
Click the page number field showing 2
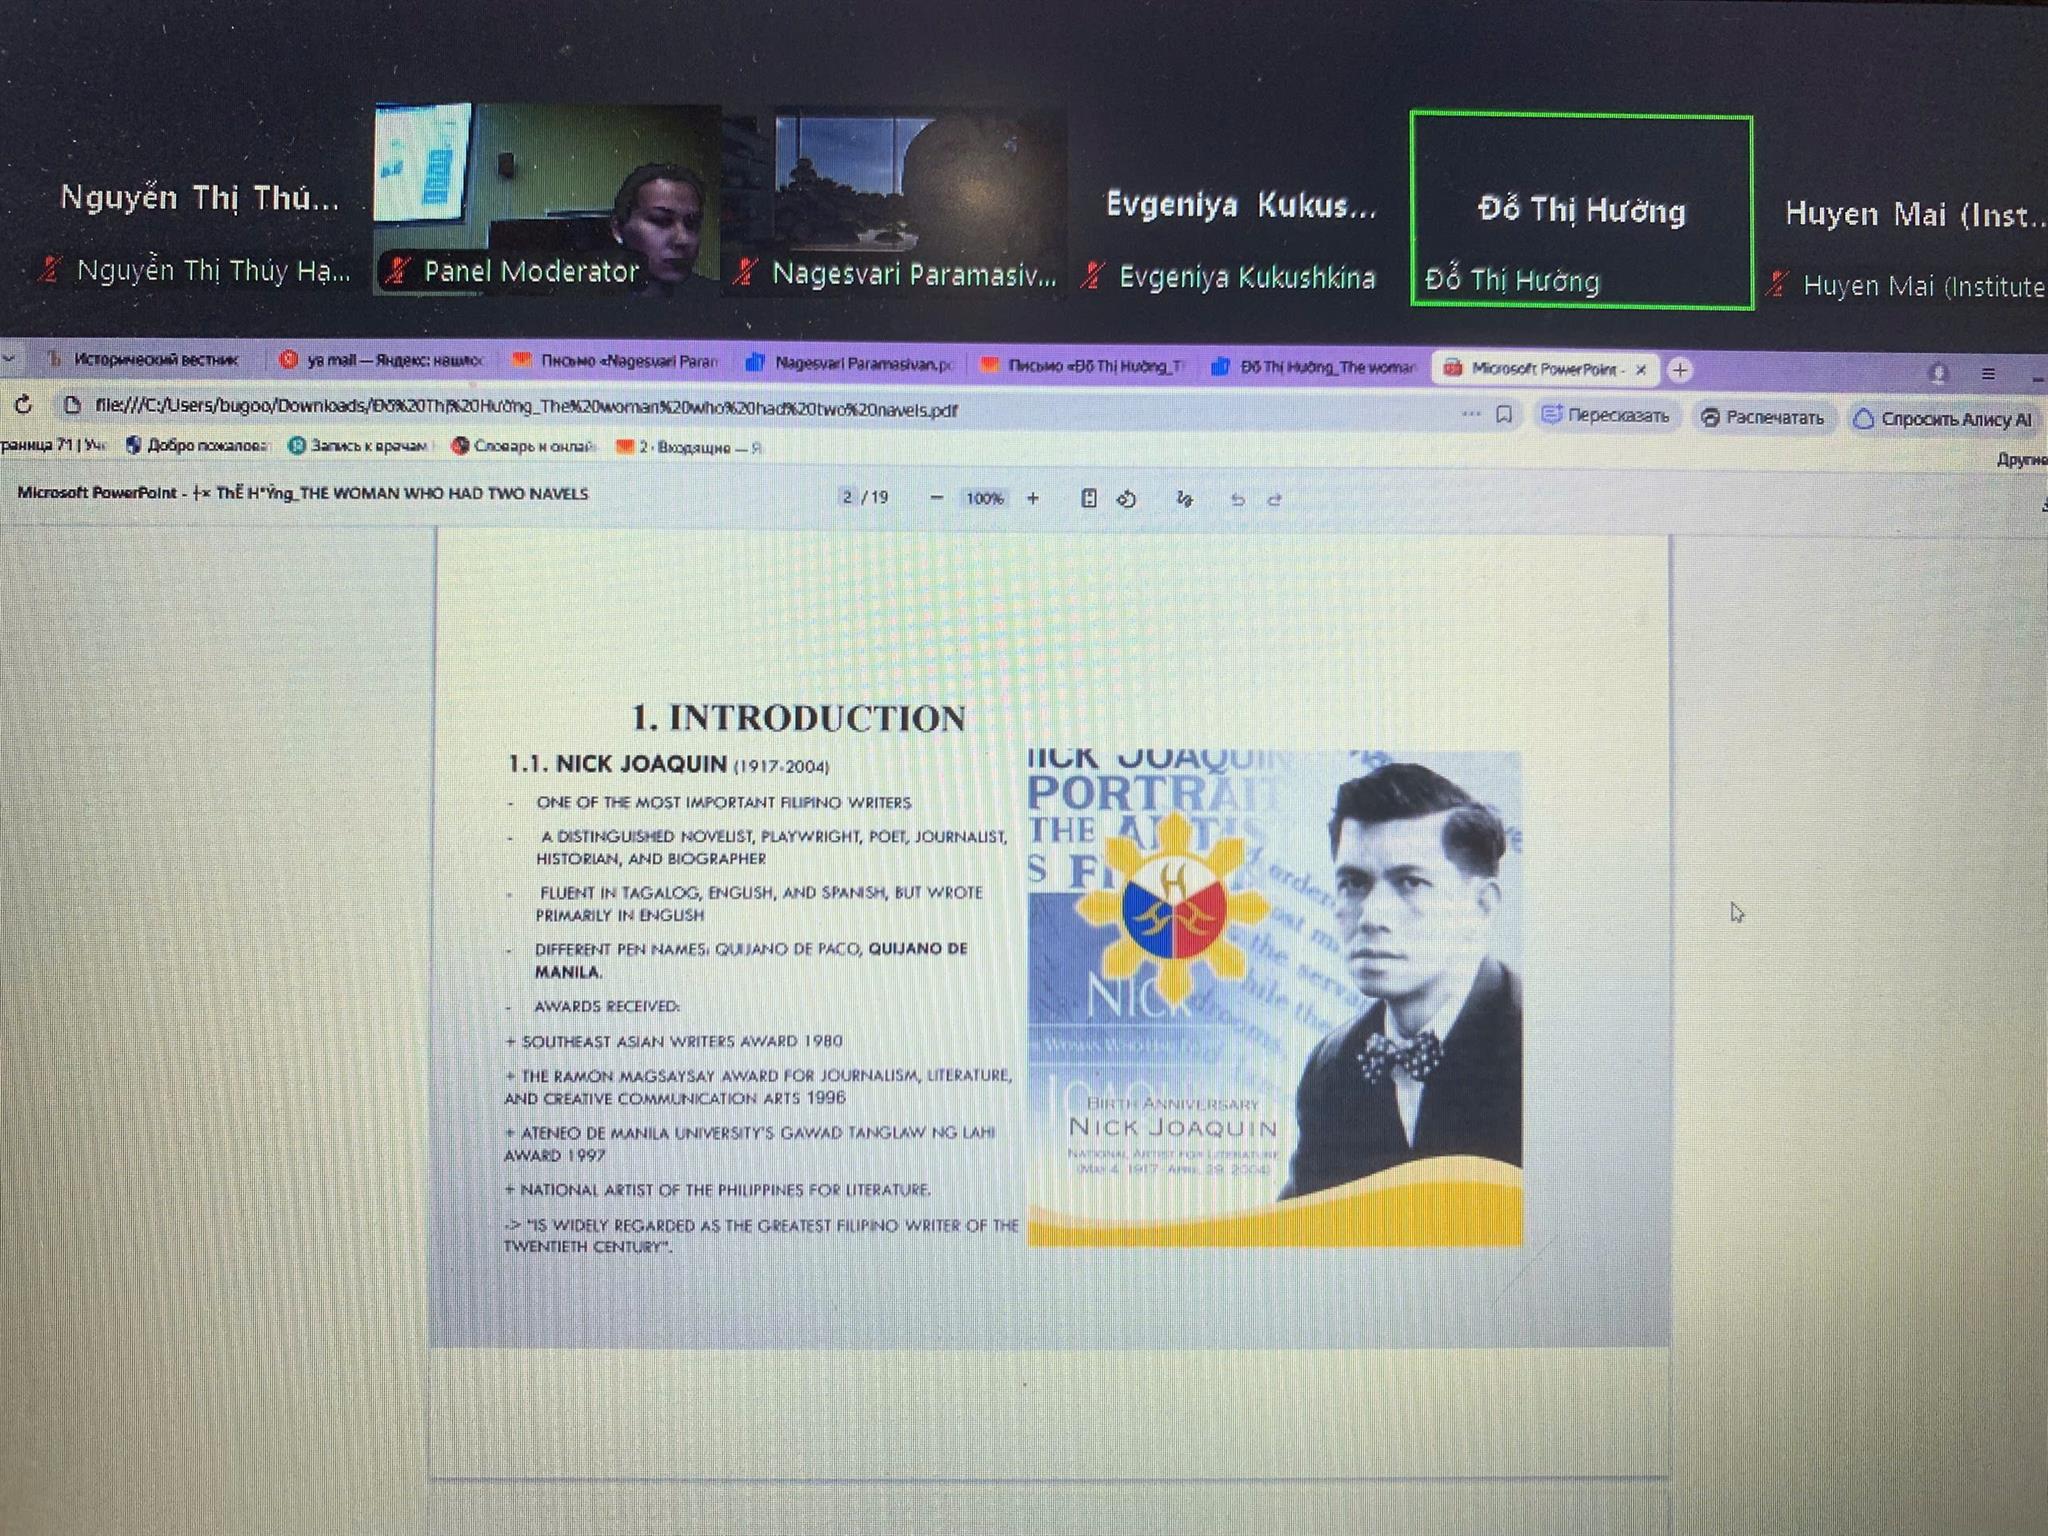pyautogui.click(x=848, y=497)
